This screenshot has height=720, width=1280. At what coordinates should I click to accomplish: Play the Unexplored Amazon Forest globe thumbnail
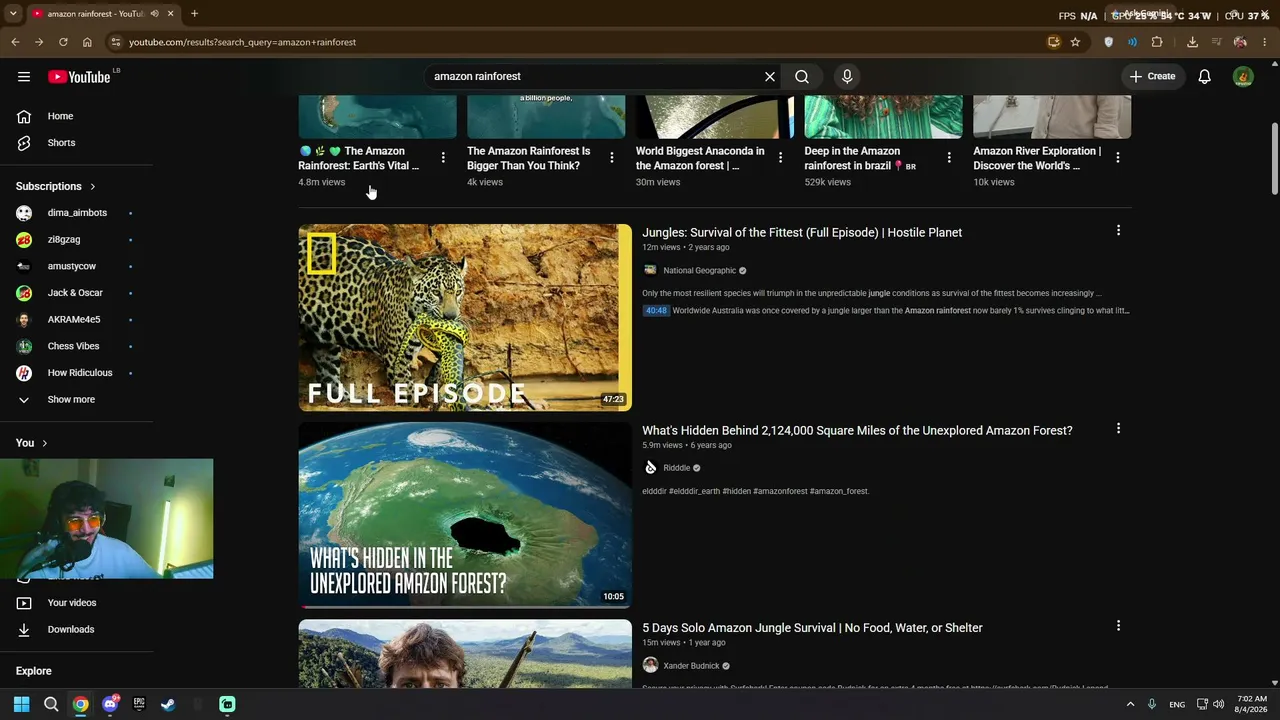pos(465,515)
